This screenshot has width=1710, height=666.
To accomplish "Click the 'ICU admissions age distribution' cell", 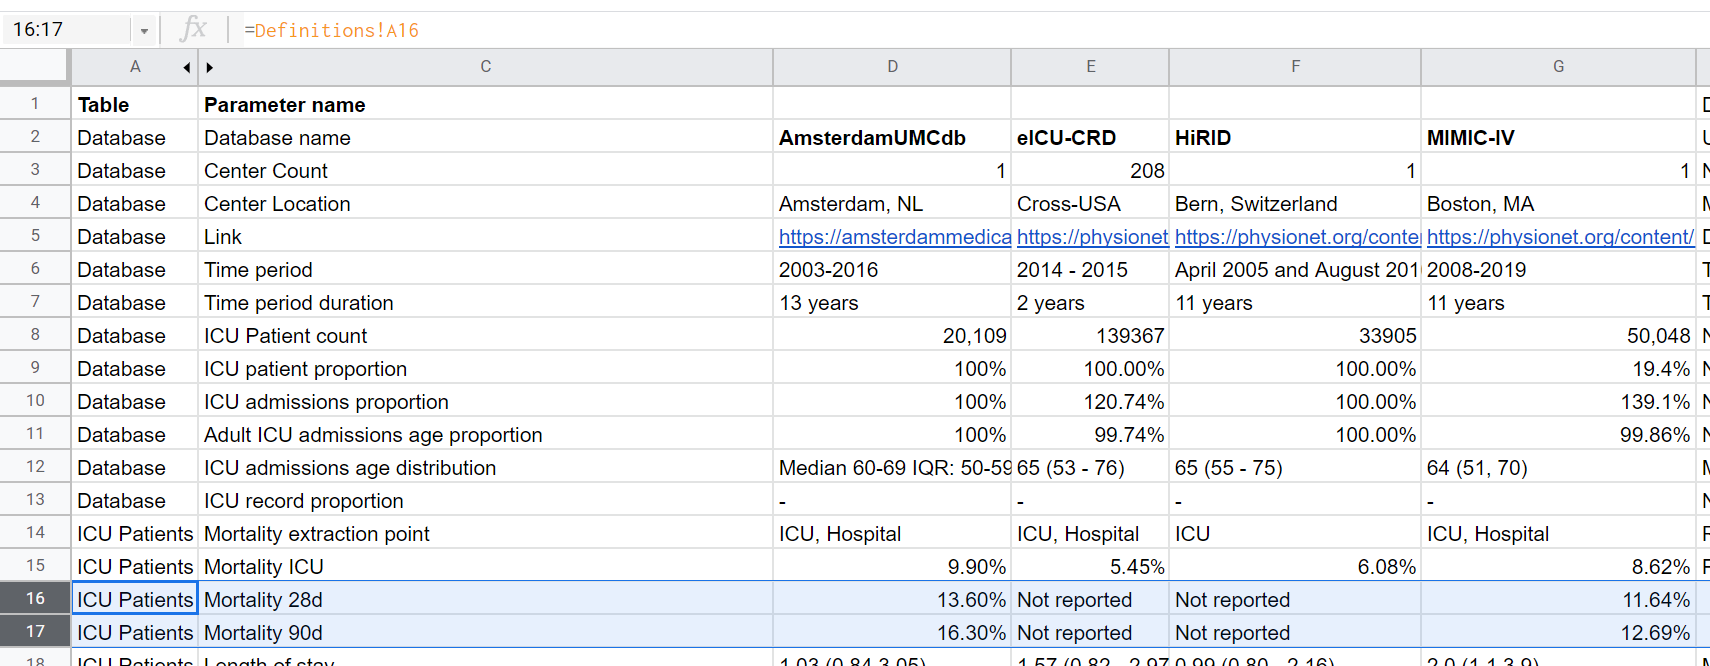I will [485, 467].
